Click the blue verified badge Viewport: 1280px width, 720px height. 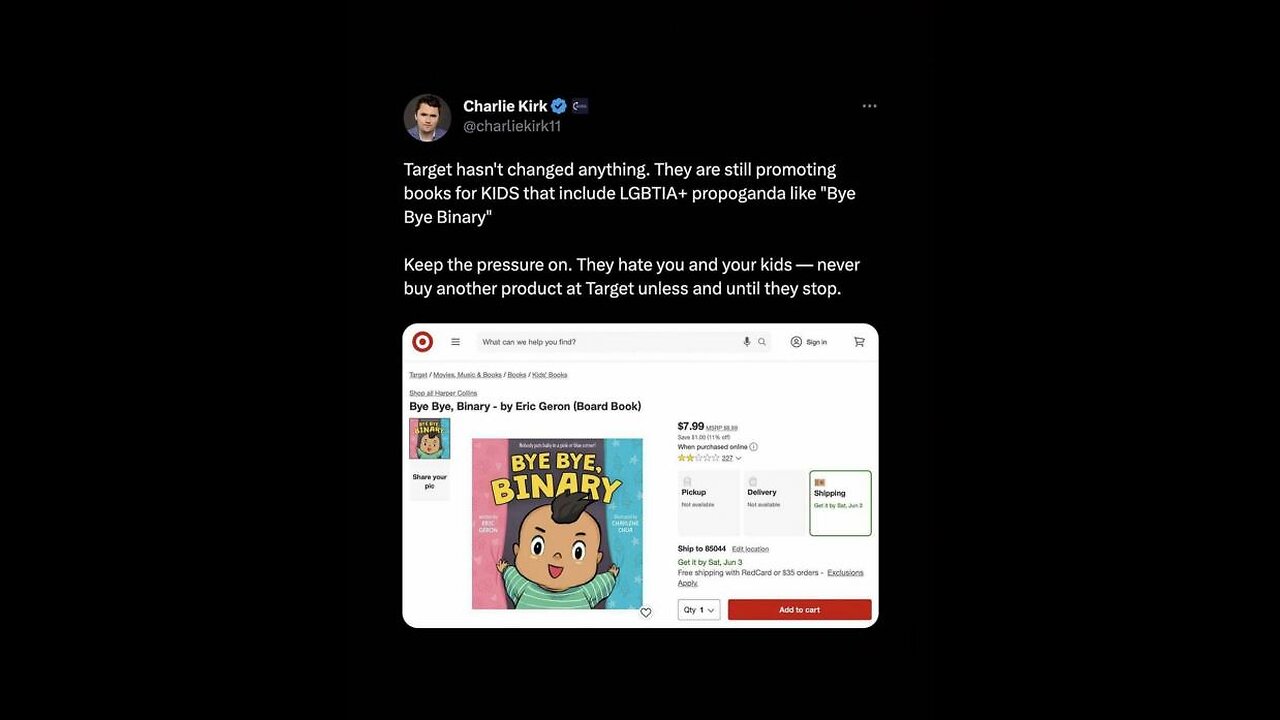click(559, 106)
